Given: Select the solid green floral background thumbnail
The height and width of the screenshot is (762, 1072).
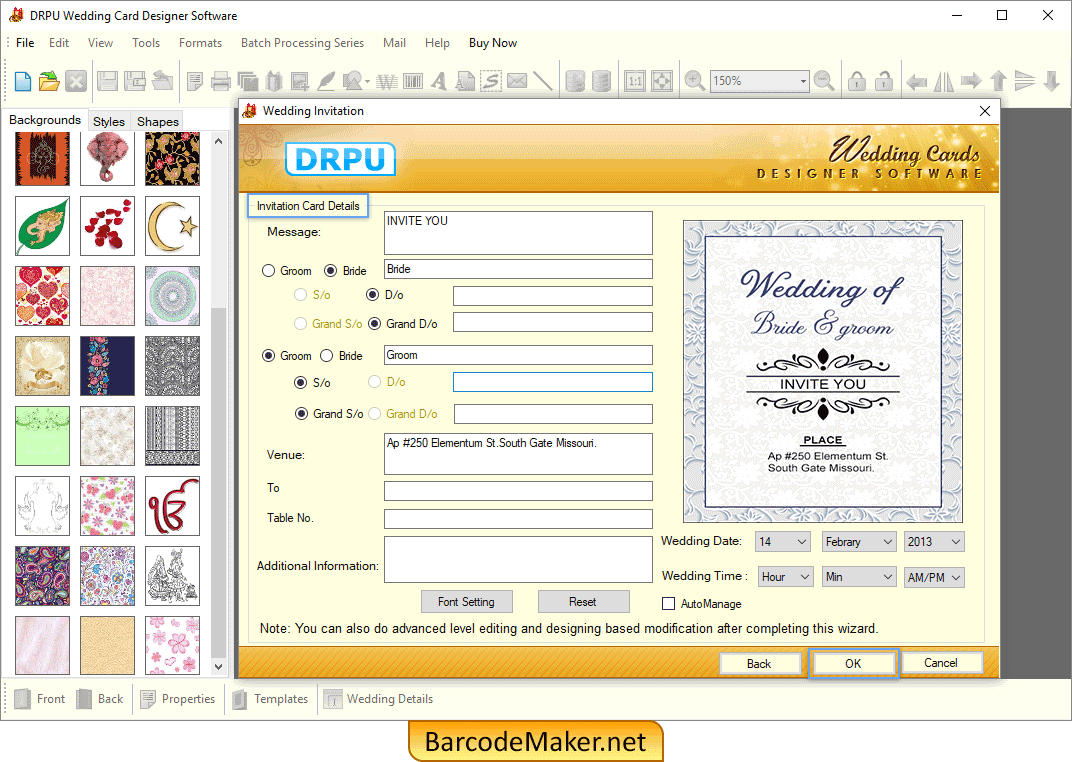Looking at the screenshot, I should coord(42,436).
